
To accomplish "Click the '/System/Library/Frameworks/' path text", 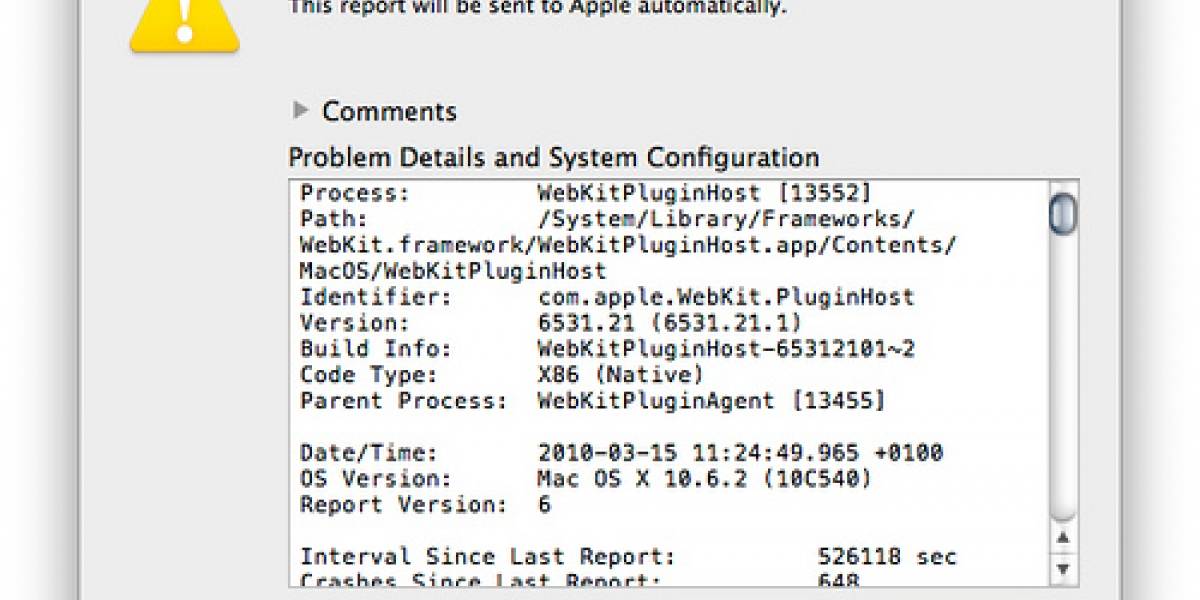I will pos(726,219).
